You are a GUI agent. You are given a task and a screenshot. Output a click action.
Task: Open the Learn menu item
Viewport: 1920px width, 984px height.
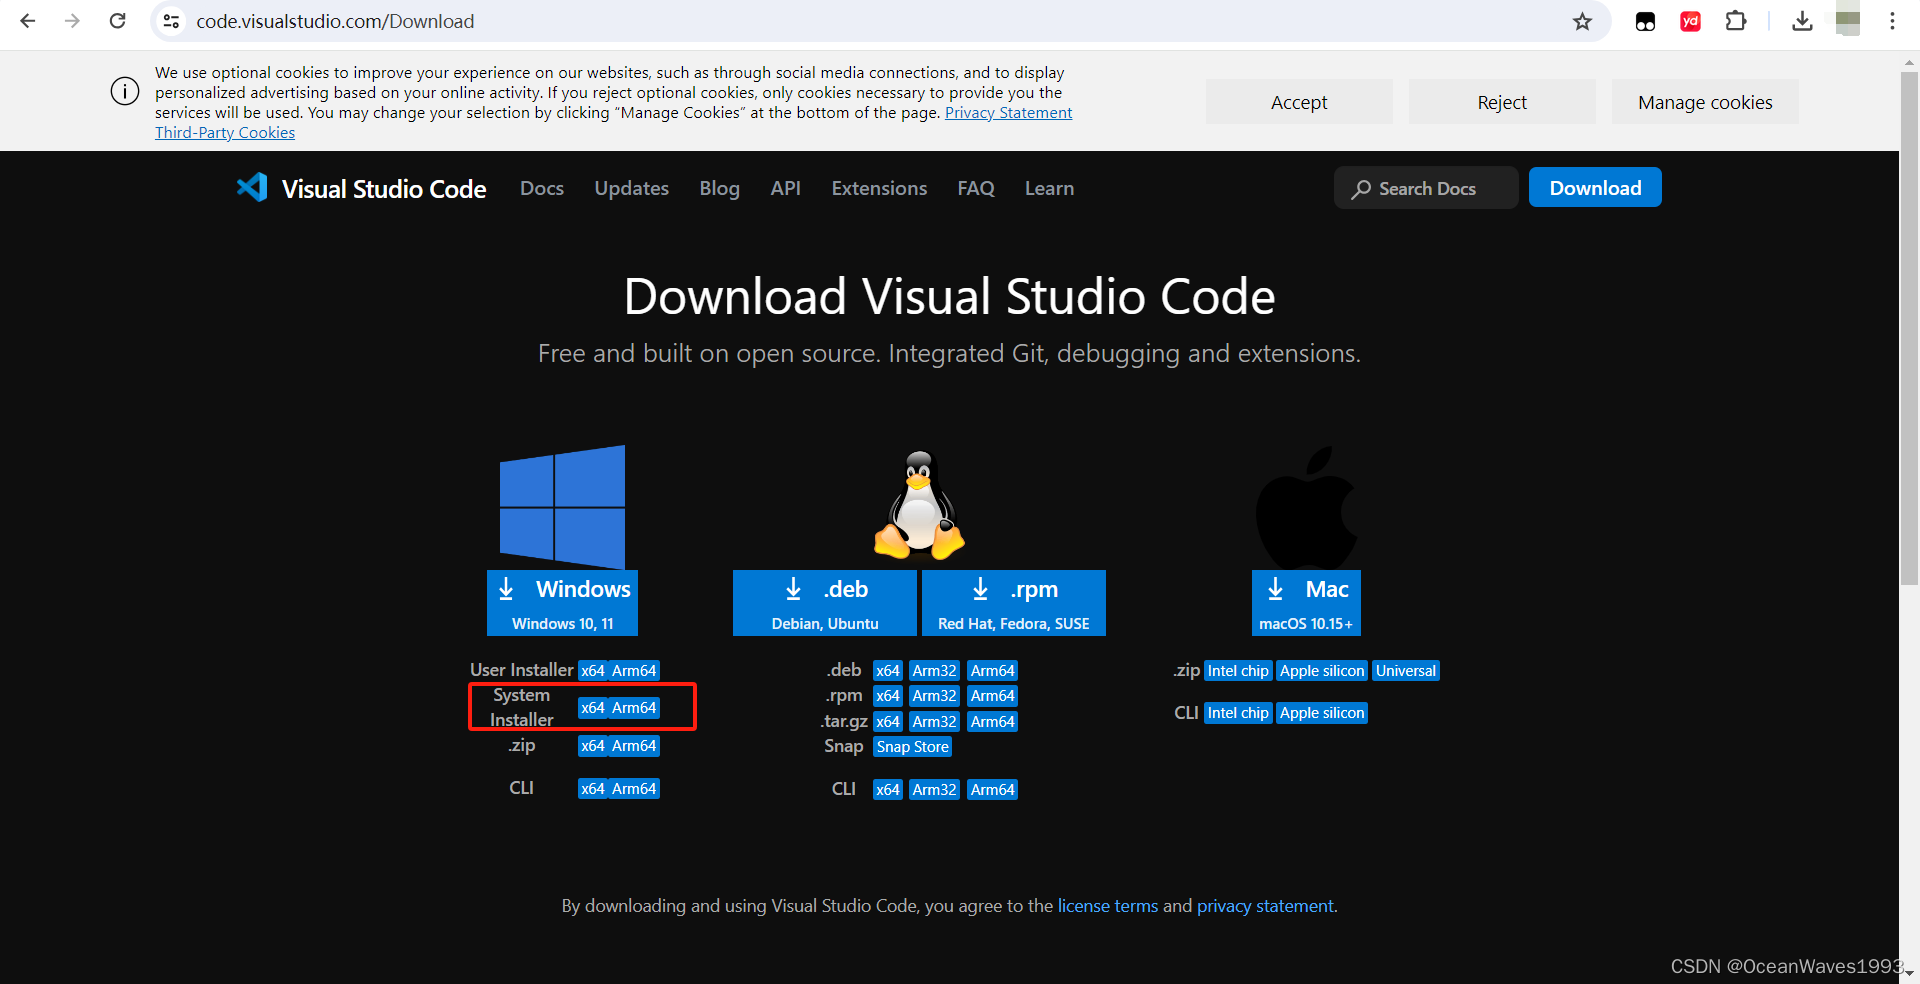pyautogui.click(x=1049, y=188)
